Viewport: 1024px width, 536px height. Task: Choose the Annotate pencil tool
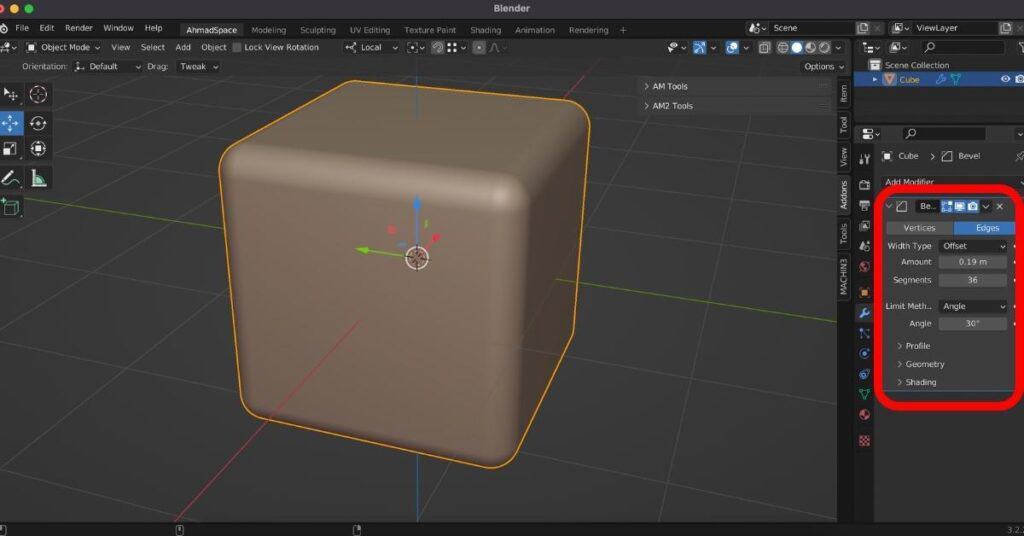[11, 178]
